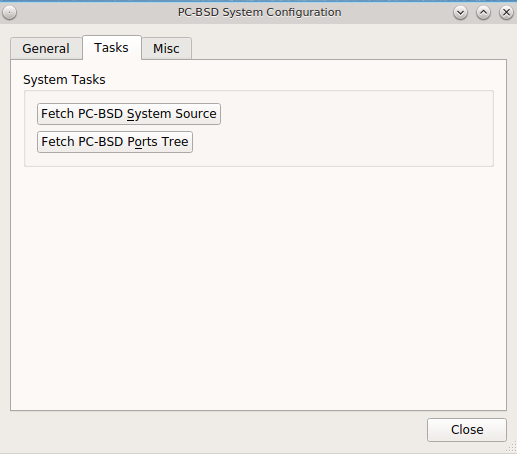Select the Tasks tab
517x454 pixels.
tap(112, 48)
